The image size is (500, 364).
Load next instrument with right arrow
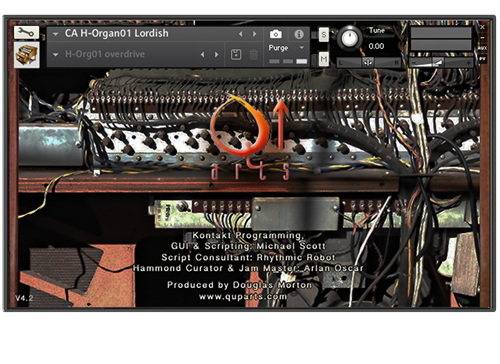click(254, 34)
